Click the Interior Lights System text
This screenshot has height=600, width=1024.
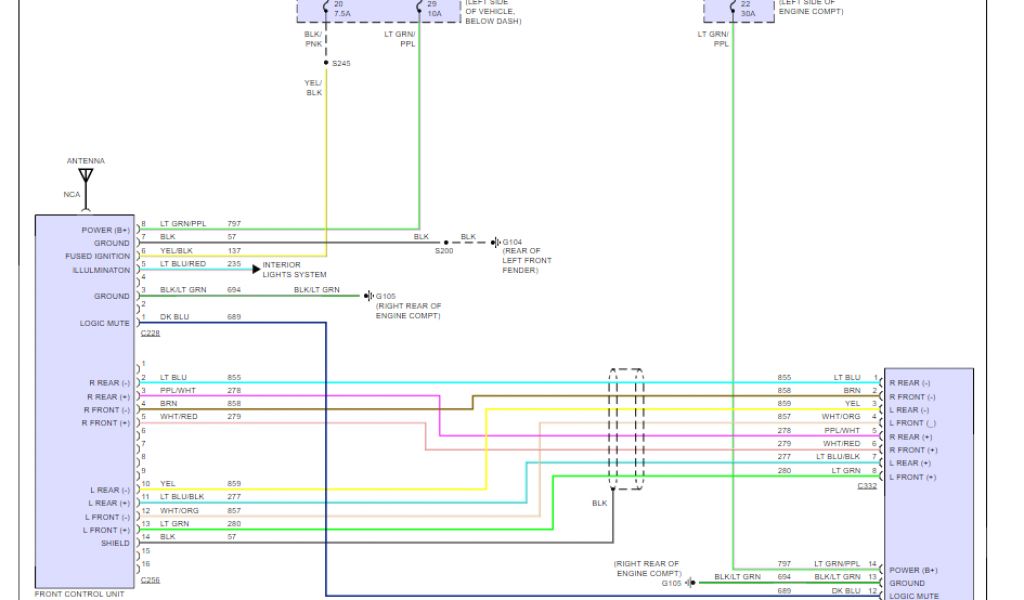click(294, 269)
